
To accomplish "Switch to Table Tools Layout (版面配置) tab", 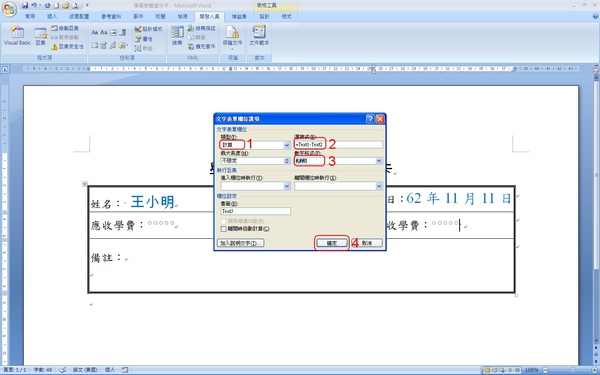I will pyautogui.click(x=287, y=17).
